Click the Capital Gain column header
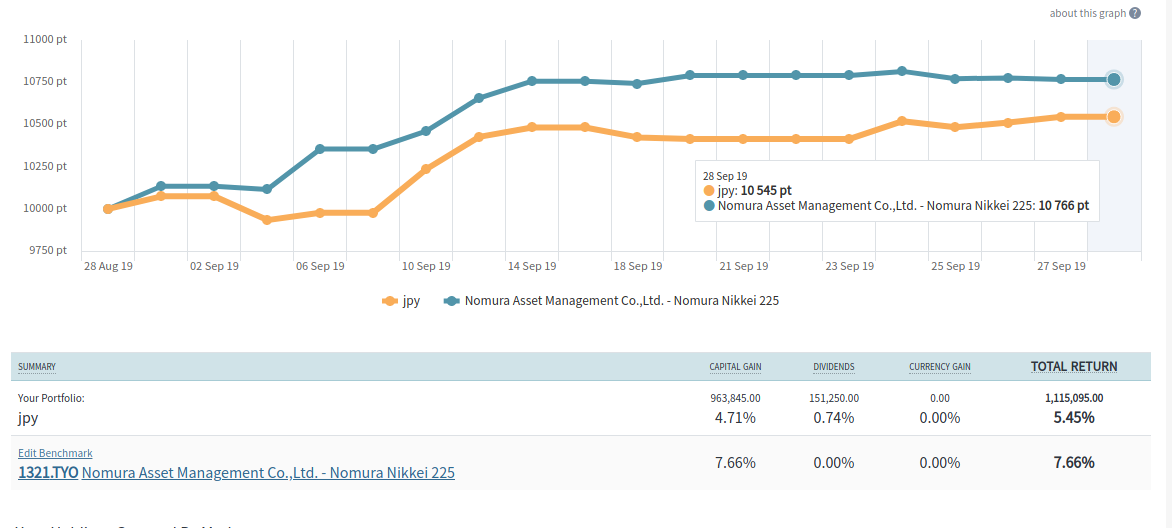1172x528 pixels. [735, 367]
